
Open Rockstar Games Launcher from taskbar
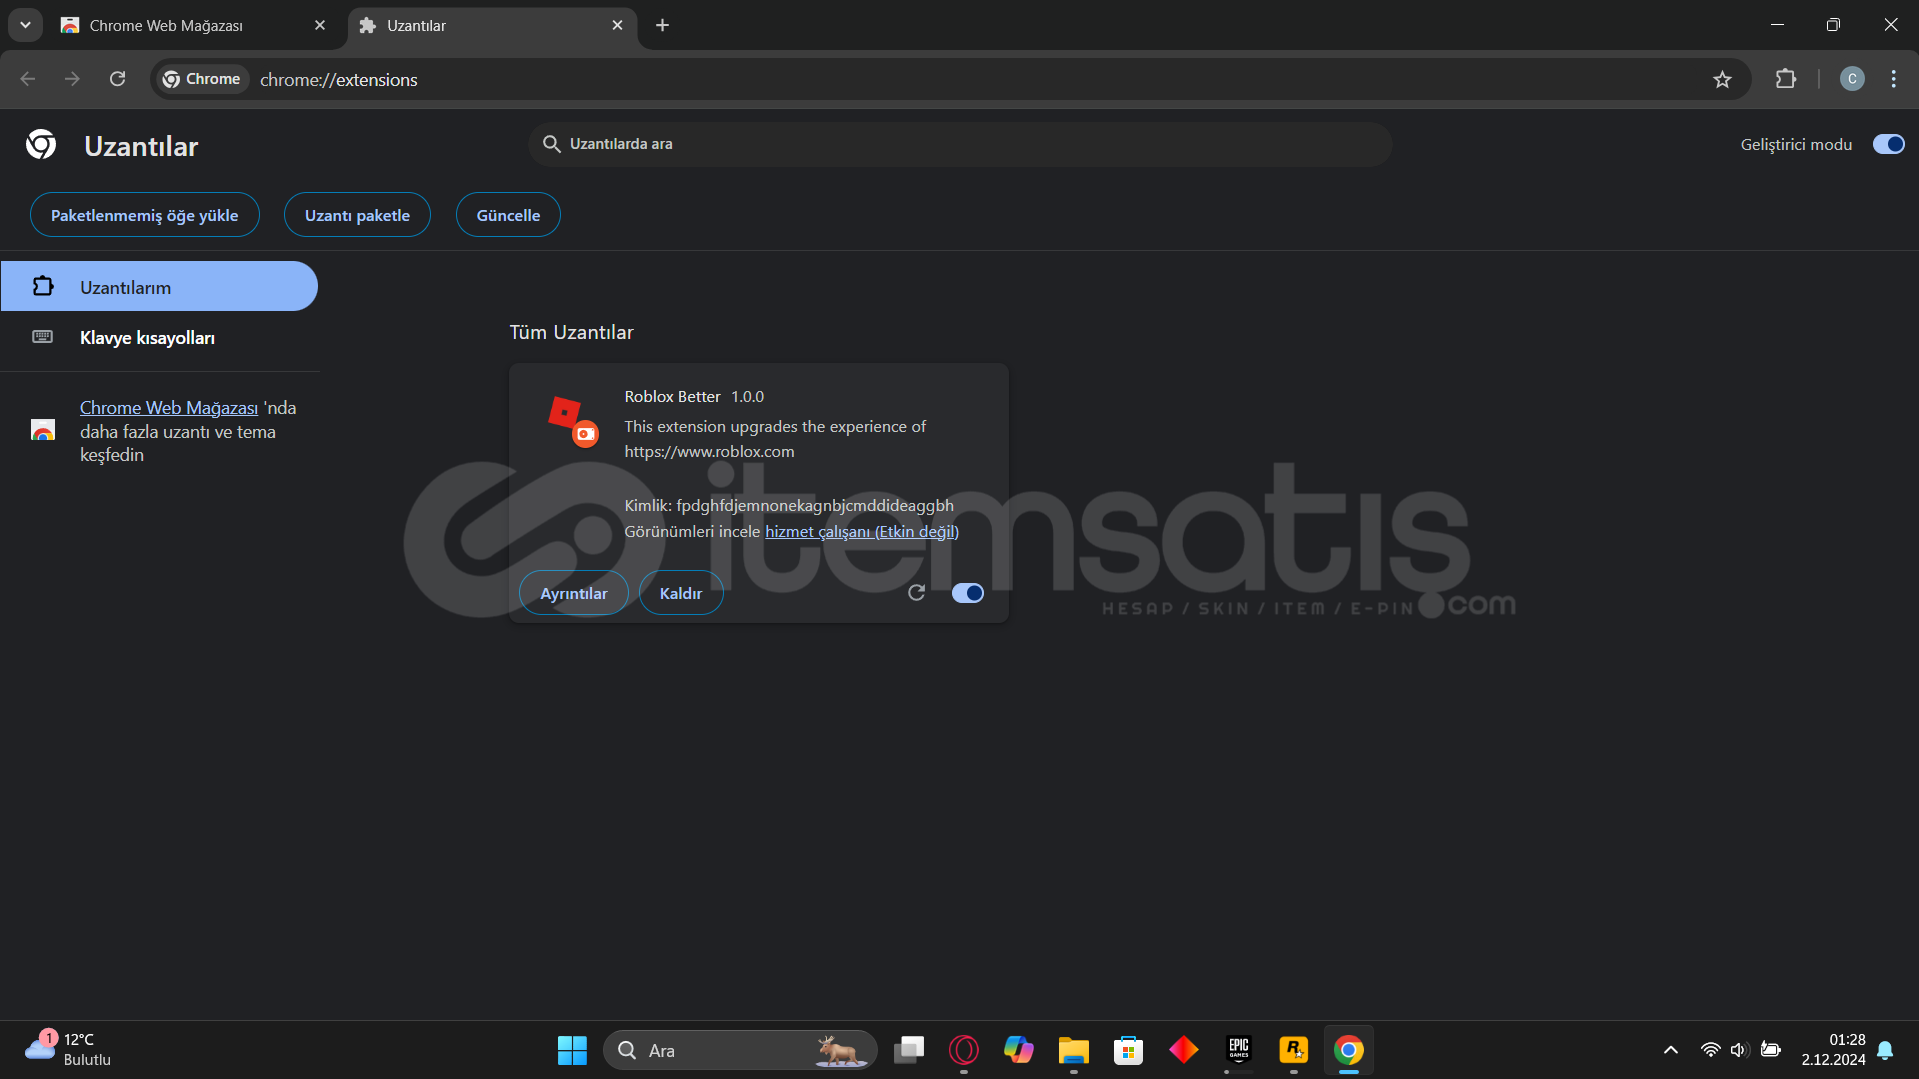pos(1294,1050)
